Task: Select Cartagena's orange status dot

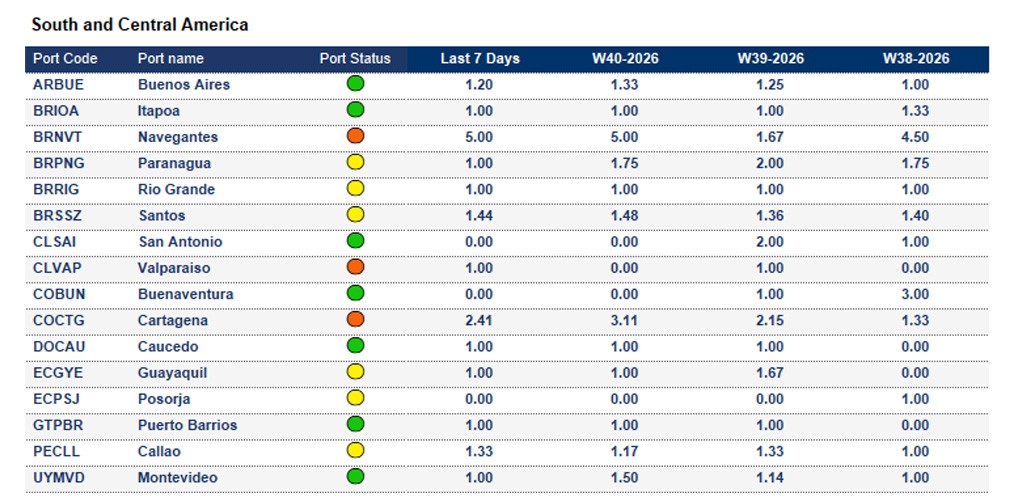Action: coord(355,319)
